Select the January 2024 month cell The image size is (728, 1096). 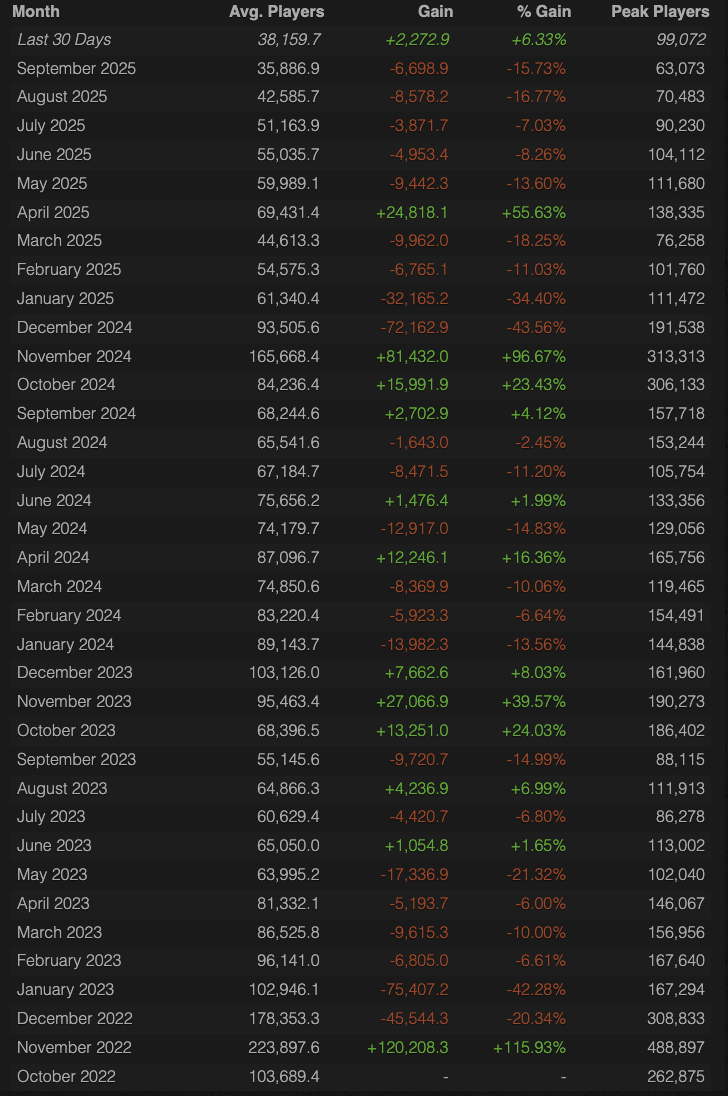point(65,644)
